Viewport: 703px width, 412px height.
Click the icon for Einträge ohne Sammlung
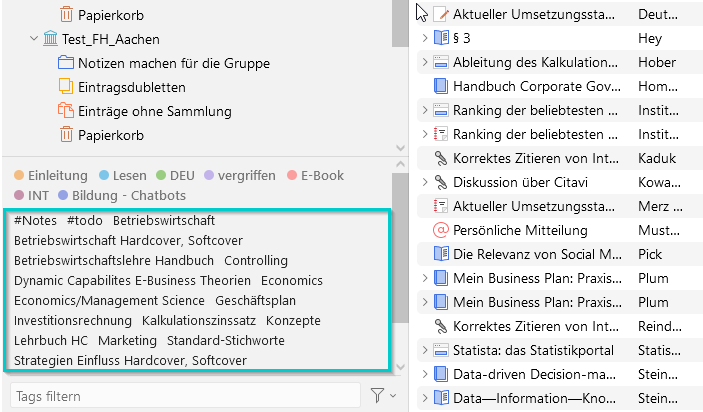[66, 110]
